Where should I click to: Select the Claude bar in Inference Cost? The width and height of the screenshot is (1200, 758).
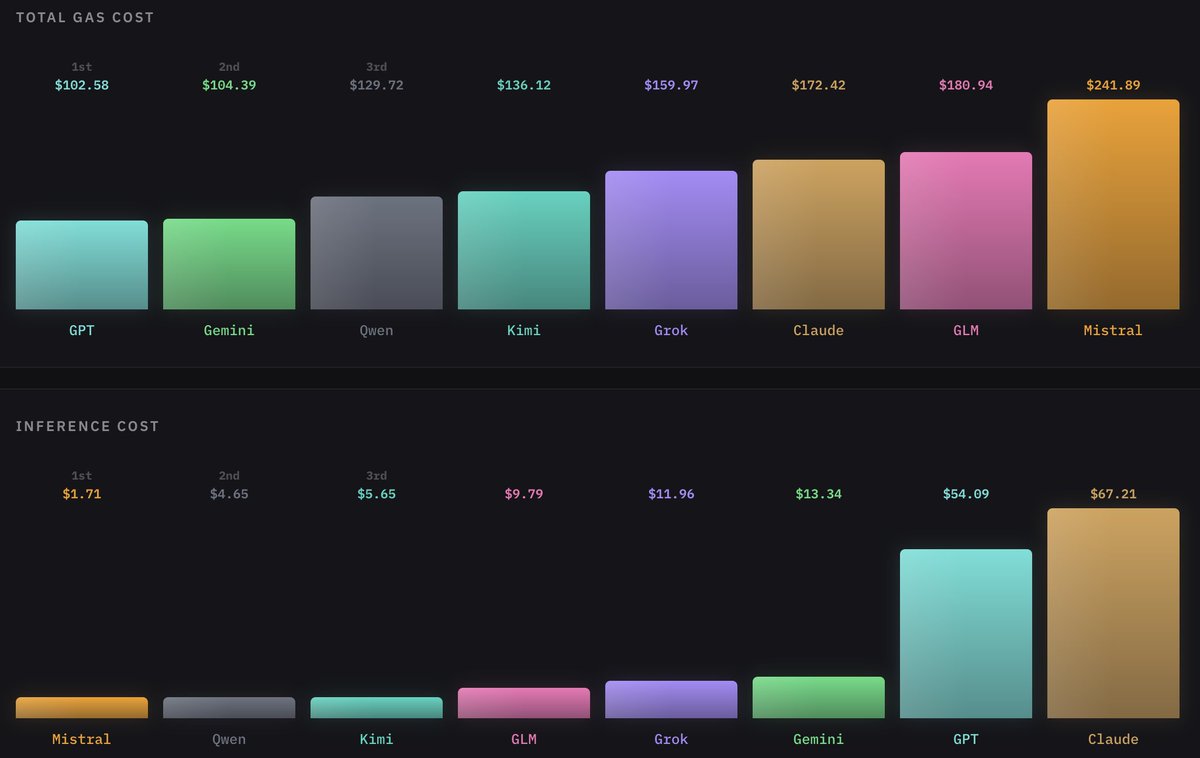tap(1113, 613)
